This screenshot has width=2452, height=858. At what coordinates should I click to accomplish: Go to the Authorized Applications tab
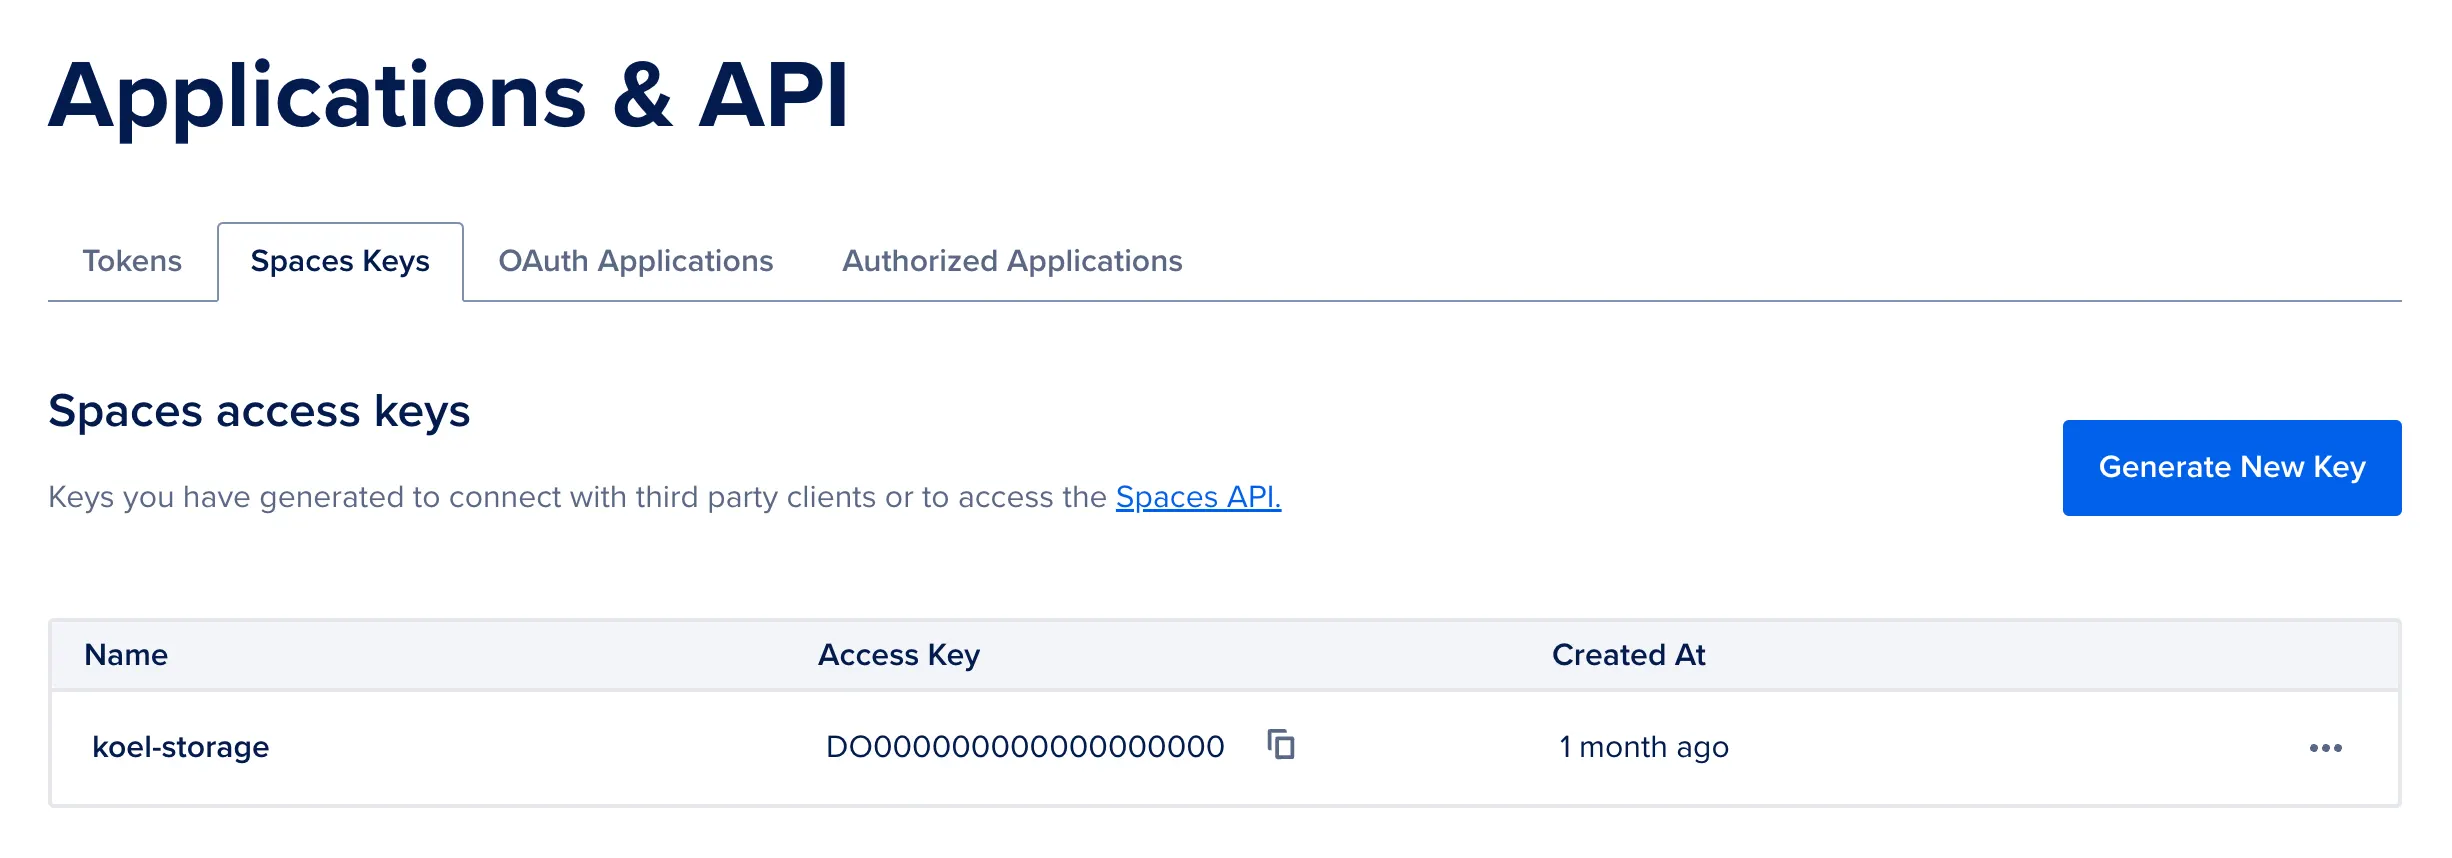pyautogui.click(x=1012, y=261)
